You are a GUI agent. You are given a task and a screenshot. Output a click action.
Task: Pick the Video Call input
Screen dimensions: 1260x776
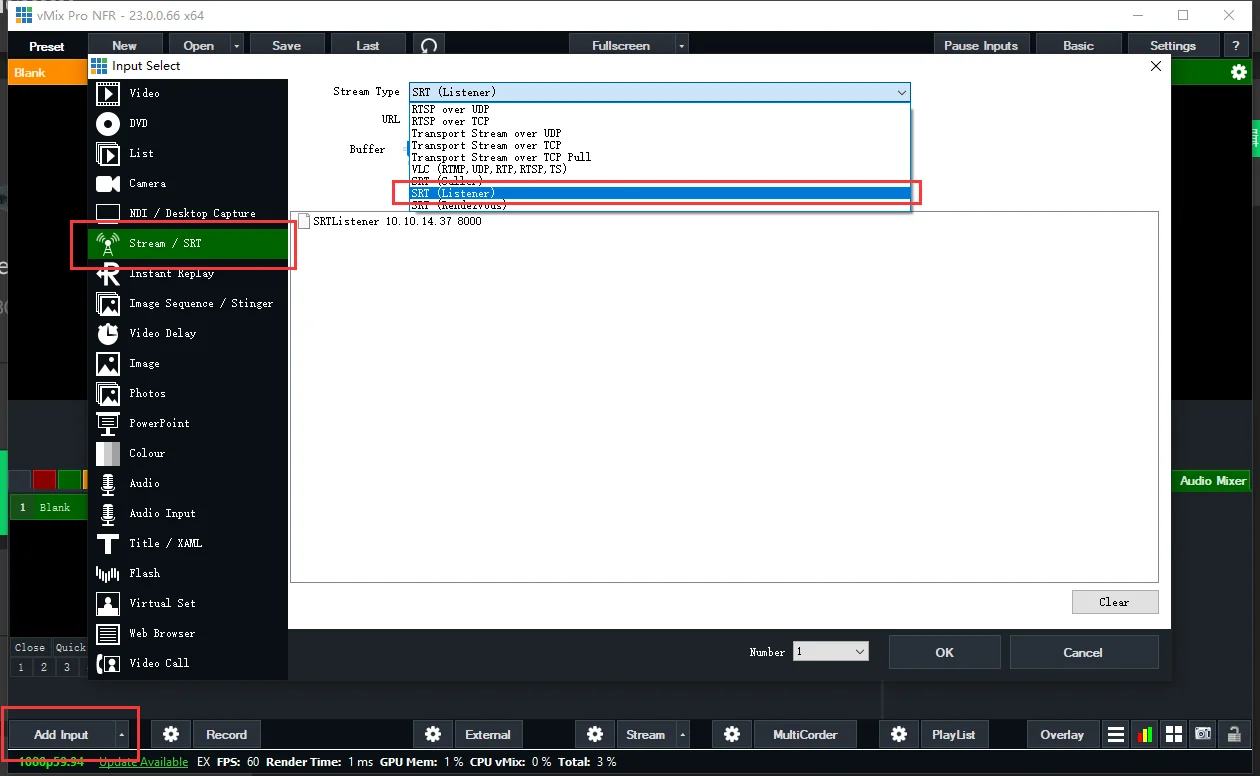[x=188, y=663]
